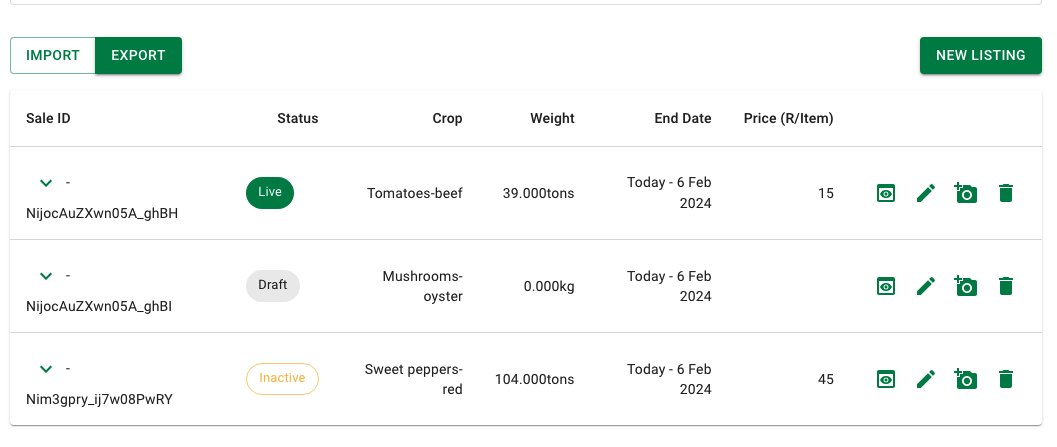Click the Import button
The width and height of the screenshot is (1057, 447).
click(x=53, y=55)
